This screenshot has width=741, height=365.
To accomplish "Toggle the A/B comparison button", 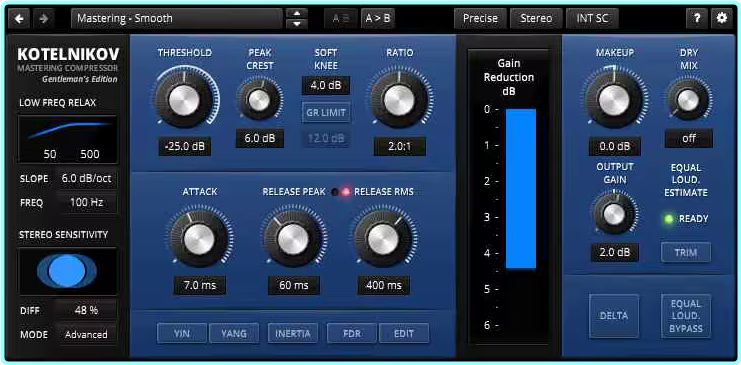I will [x=341, y=18].
